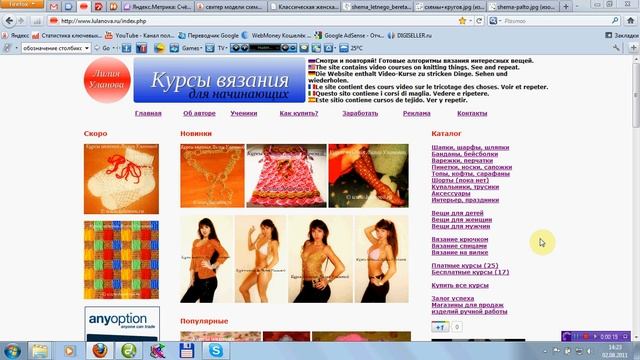Click the page vertical scrollbar thumb
Screen dimensions: 640x360
(636, 96)
